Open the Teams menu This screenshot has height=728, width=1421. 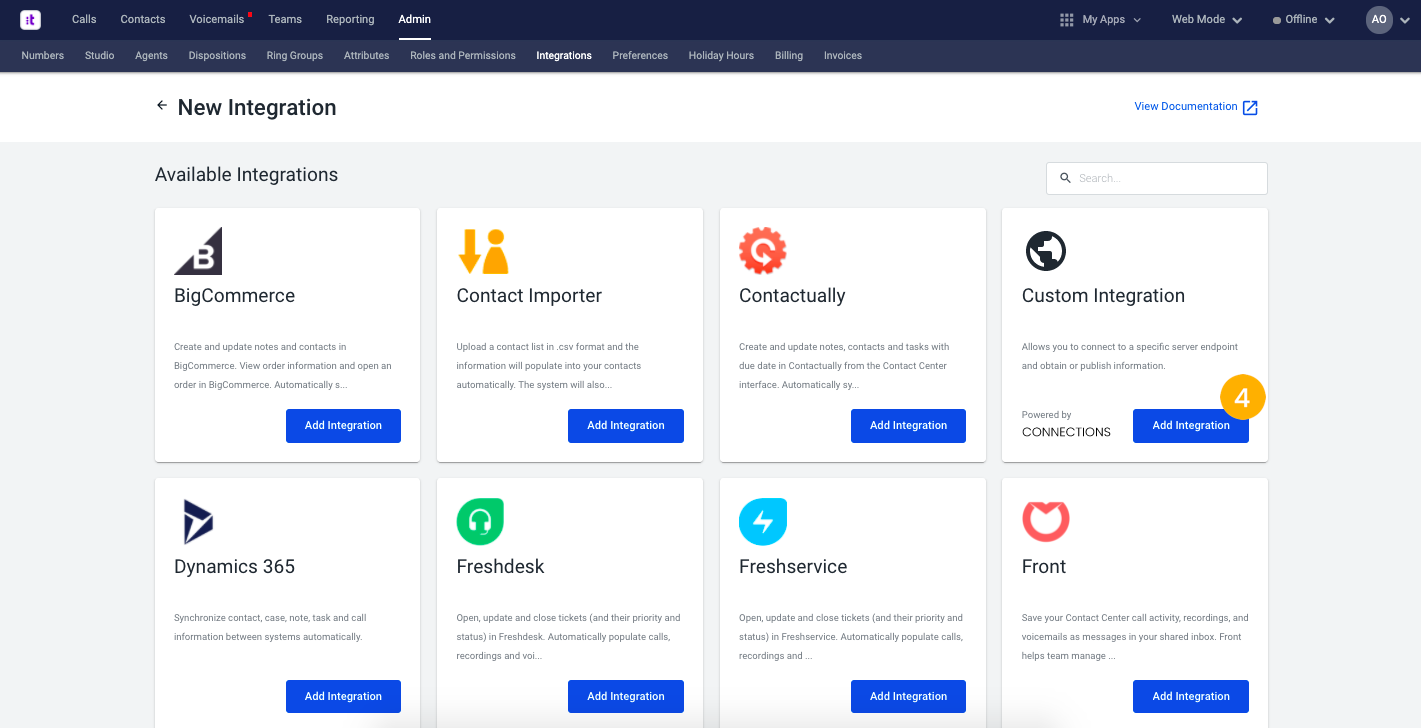point(285,19)
